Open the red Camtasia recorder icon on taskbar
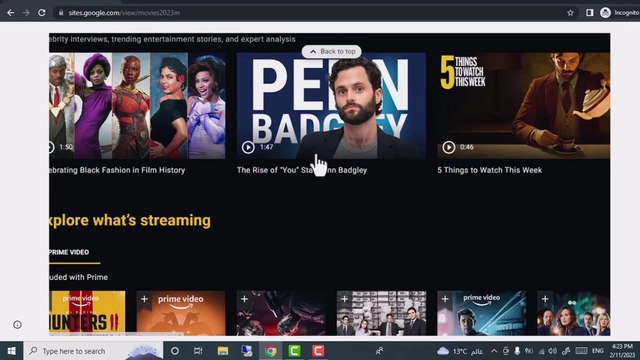This screenshot has height=360, width=640. point(318,351)
